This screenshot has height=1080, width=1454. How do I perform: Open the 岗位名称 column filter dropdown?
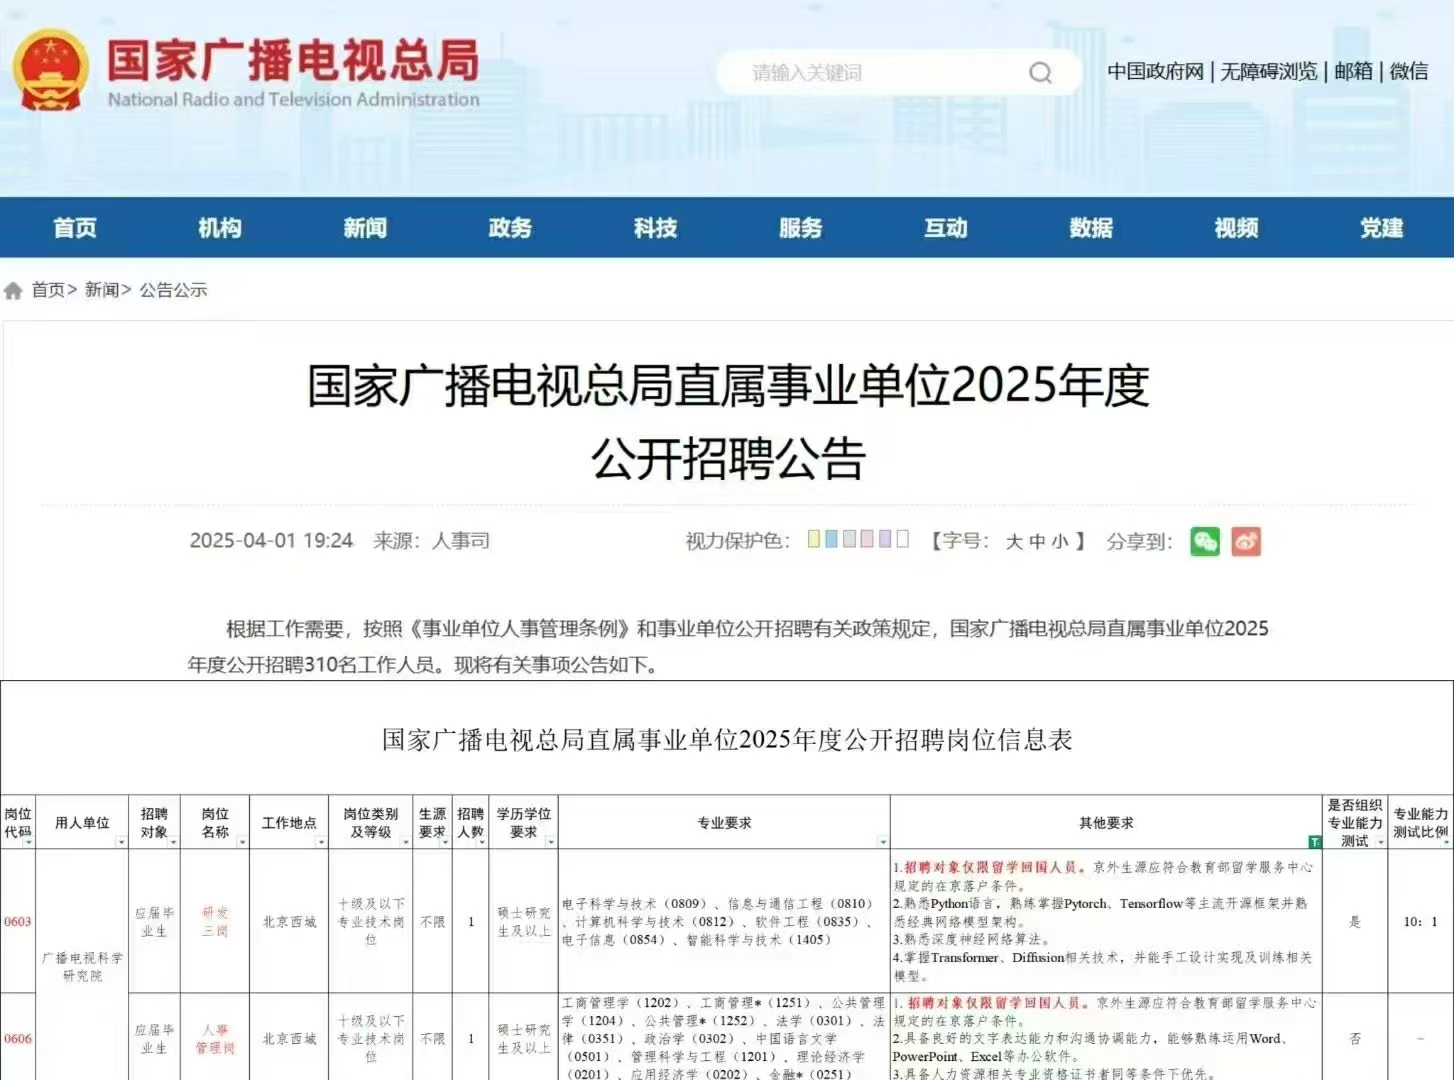click(242, 842)
